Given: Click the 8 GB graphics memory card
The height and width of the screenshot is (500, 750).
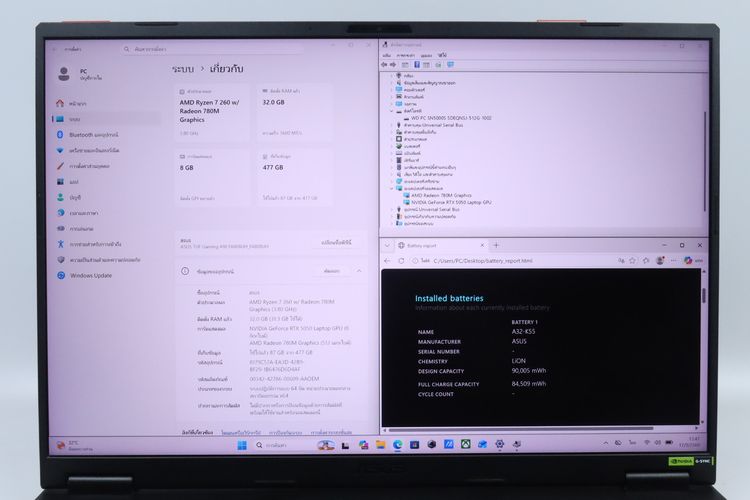Looking at the screenshot, I should (212, 178).
